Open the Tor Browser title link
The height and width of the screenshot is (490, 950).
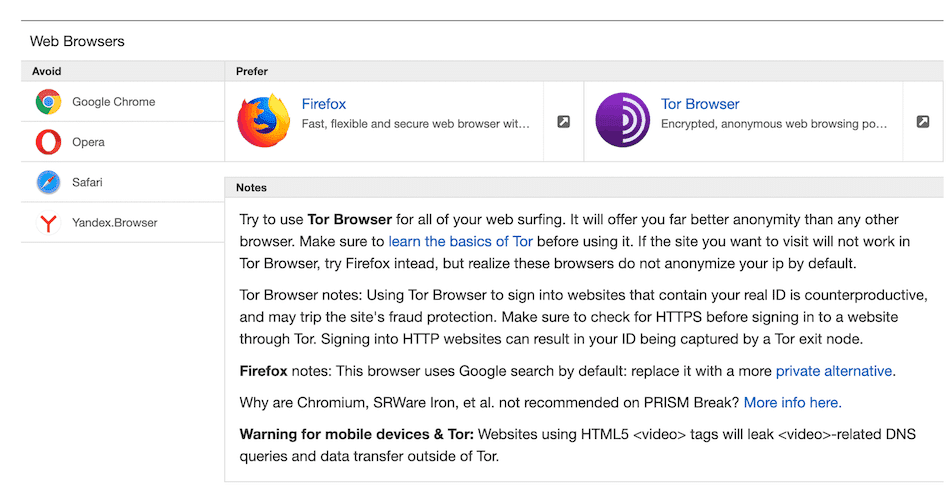[700, 104]
